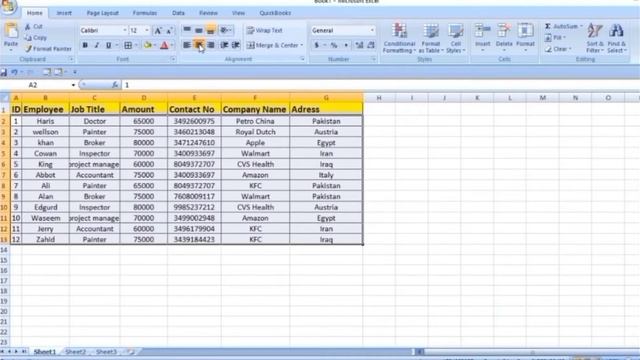Toggle Bold formatting
This screenshot has height=360, width=640.
click(x=85, y=45)
